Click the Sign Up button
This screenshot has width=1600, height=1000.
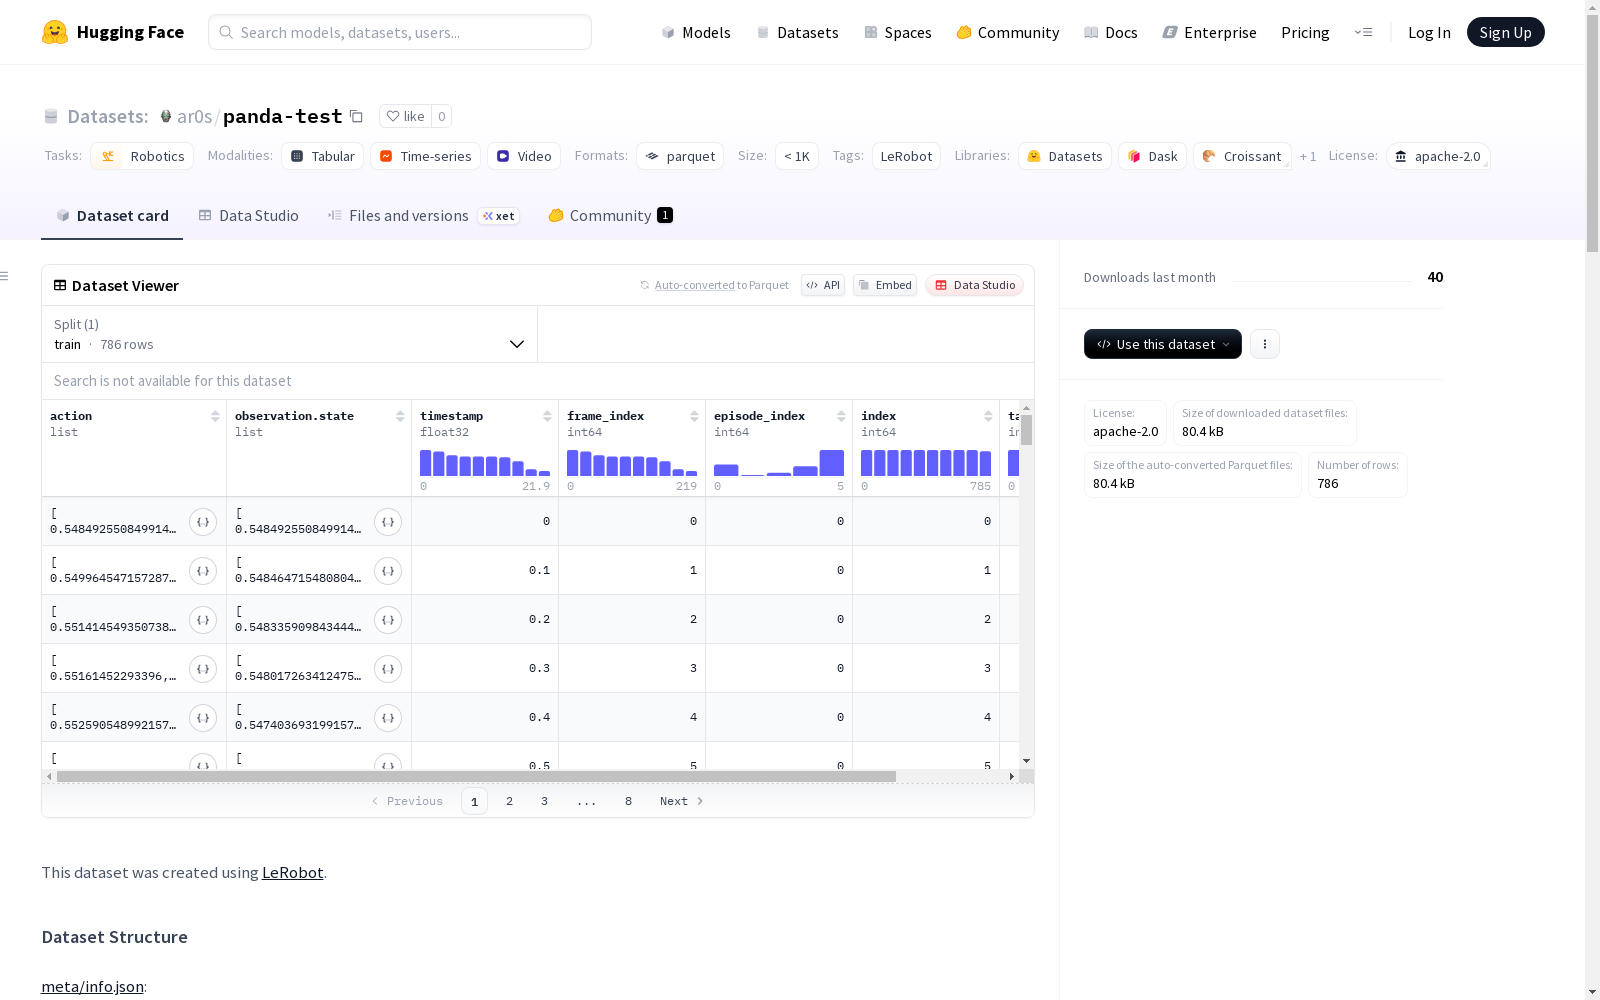pyautogui.click(x=1506, y=32)
